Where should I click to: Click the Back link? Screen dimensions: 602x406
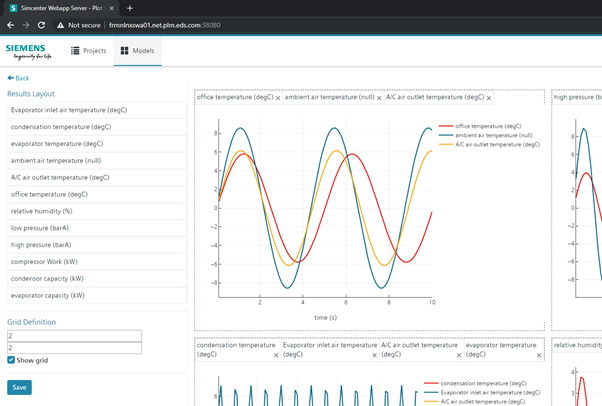[18, 78]
